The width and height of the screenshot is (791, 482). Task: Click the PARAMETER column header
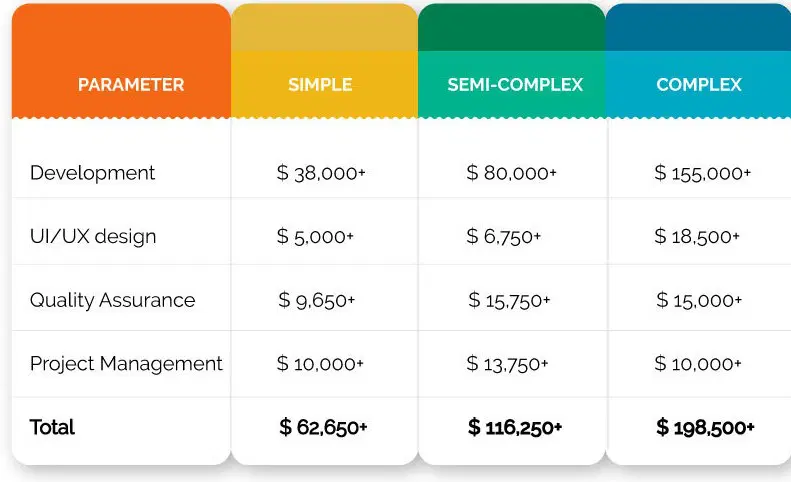pyautogui.click(x=131, y=85)
